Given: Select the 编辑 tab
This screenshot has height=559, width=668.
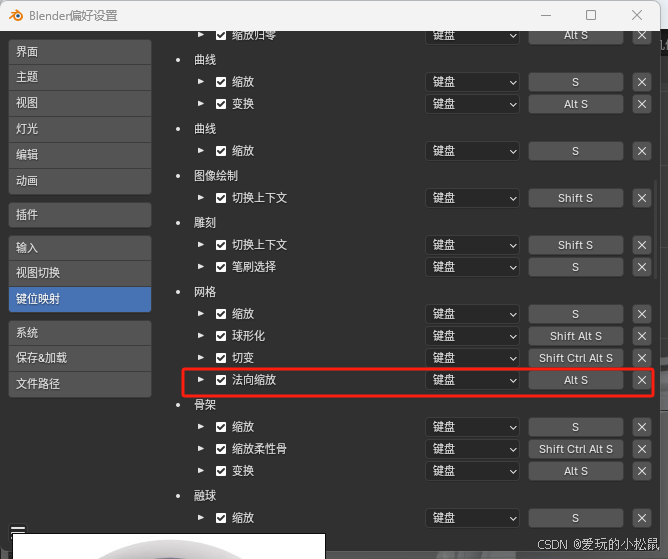Looking at the screenshot, I should point(80,155).
